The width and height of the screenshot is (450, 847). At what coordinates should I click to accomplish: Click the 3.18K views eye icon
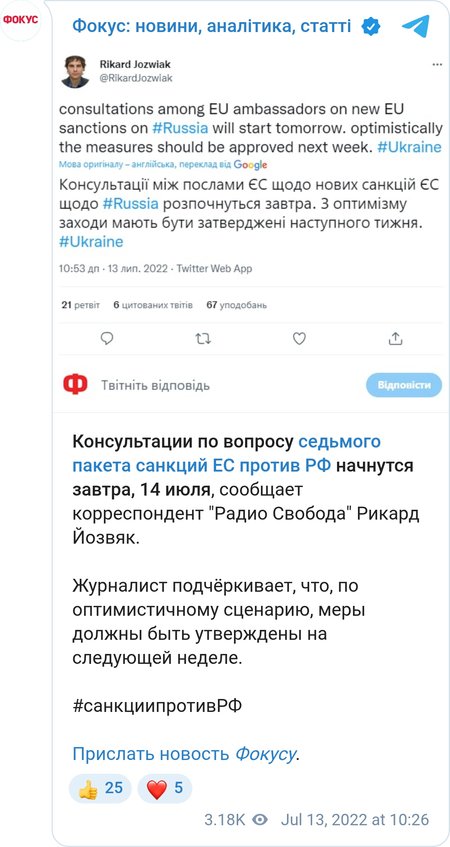pos(260,820)
